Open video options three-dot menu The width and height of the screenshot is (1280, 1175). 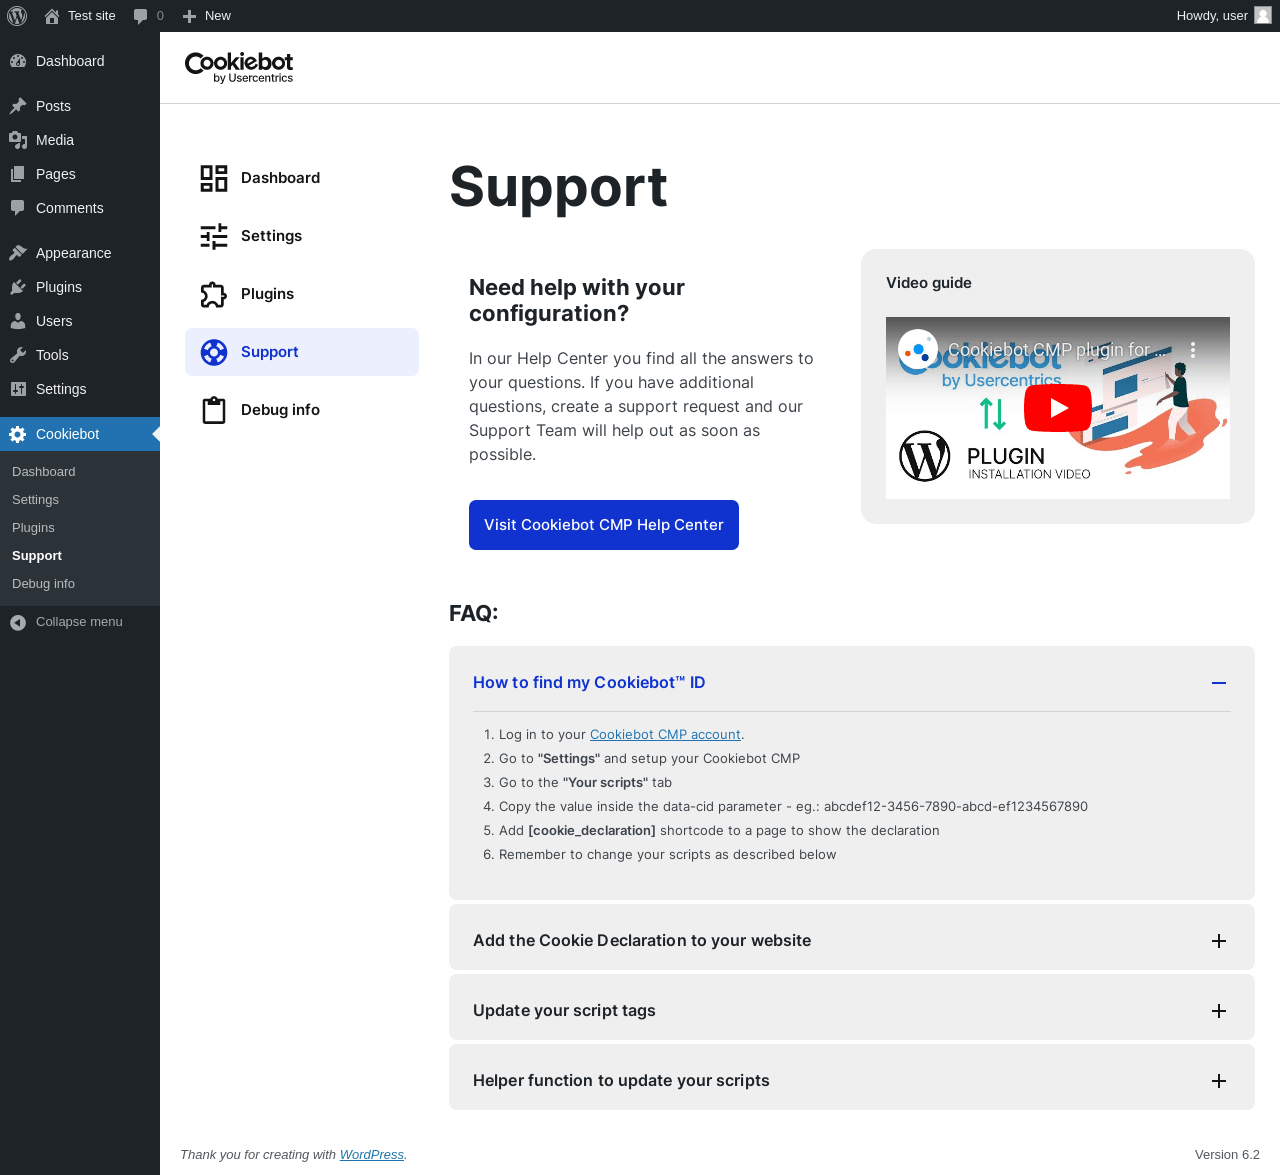pyautogui.click(x=1193, y=350)
